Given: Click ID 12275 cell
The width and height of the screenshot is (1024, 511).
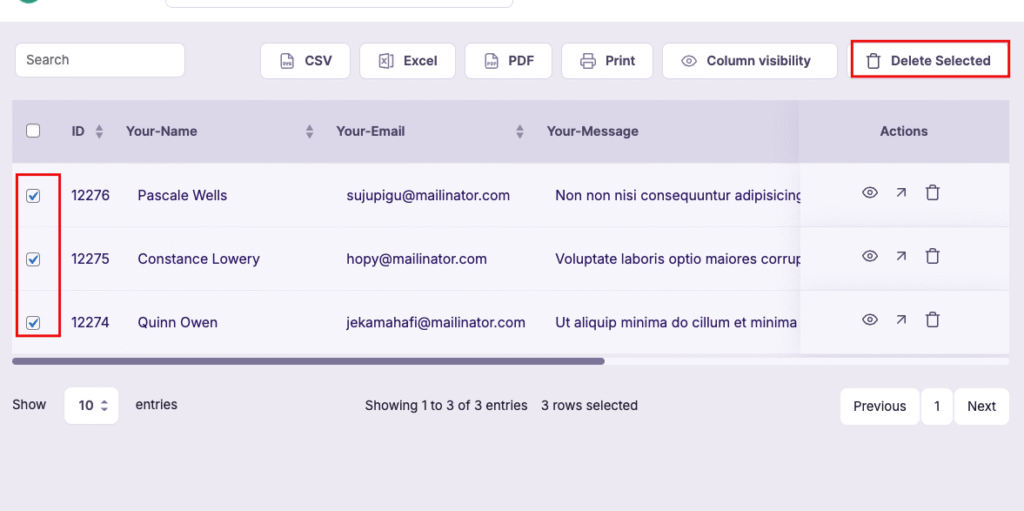Looking at the screenshot, I should 90,259.
